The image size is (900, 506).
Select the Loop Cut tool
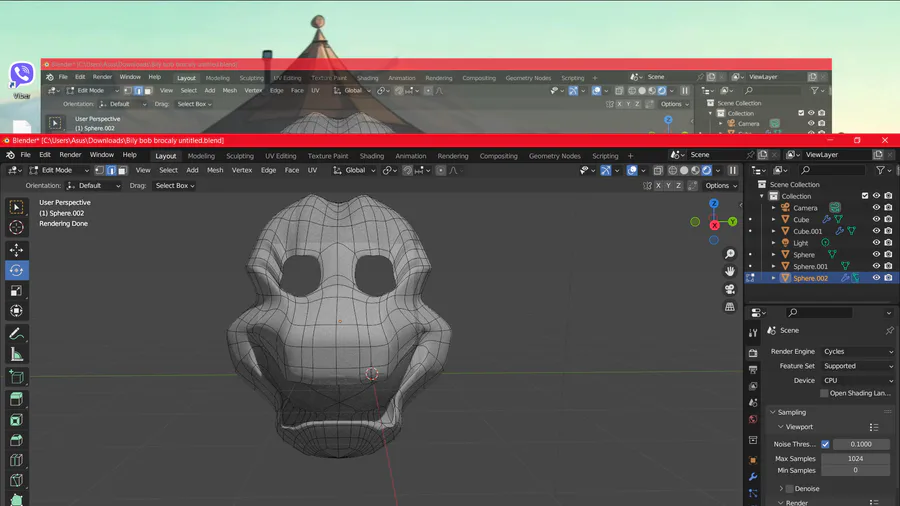coord(16,460)
